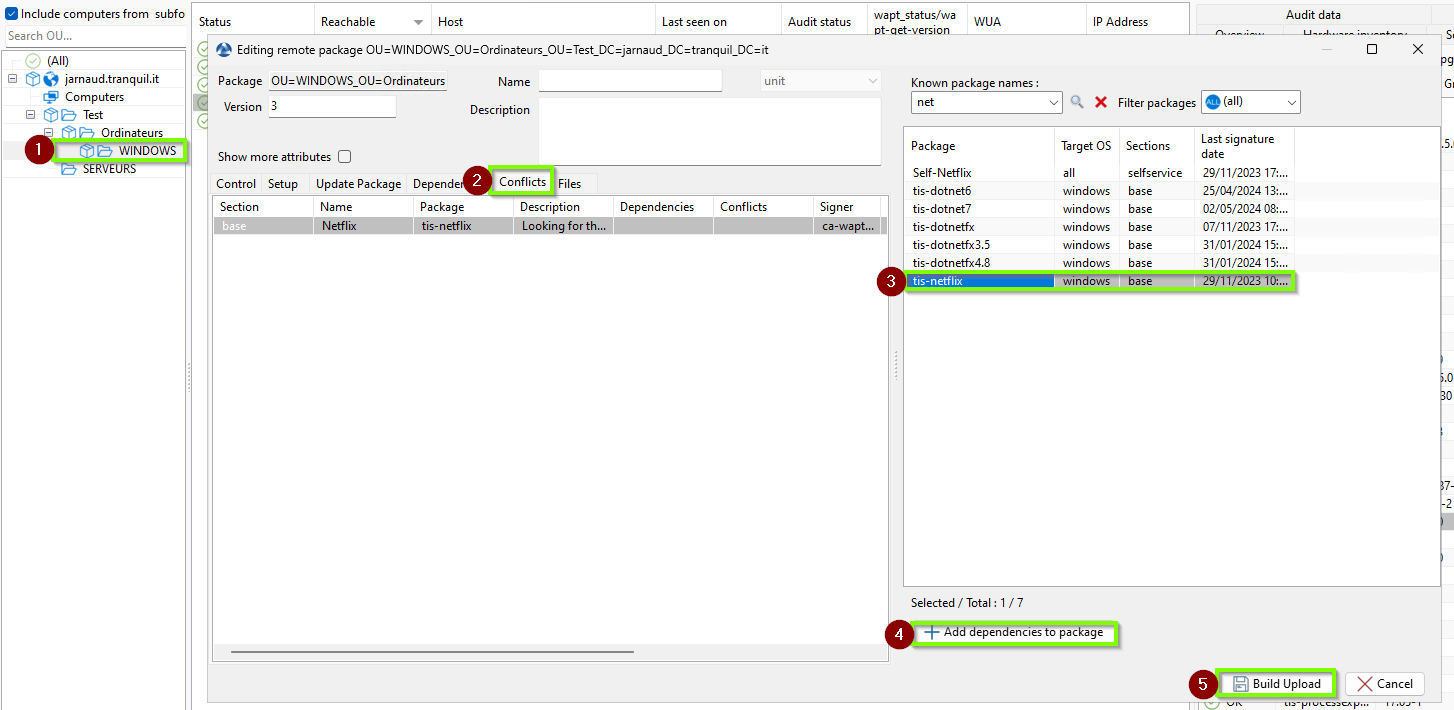Open the Filter packages dropdown
Screen dimensions: 1454x710
coord(1291,102)
